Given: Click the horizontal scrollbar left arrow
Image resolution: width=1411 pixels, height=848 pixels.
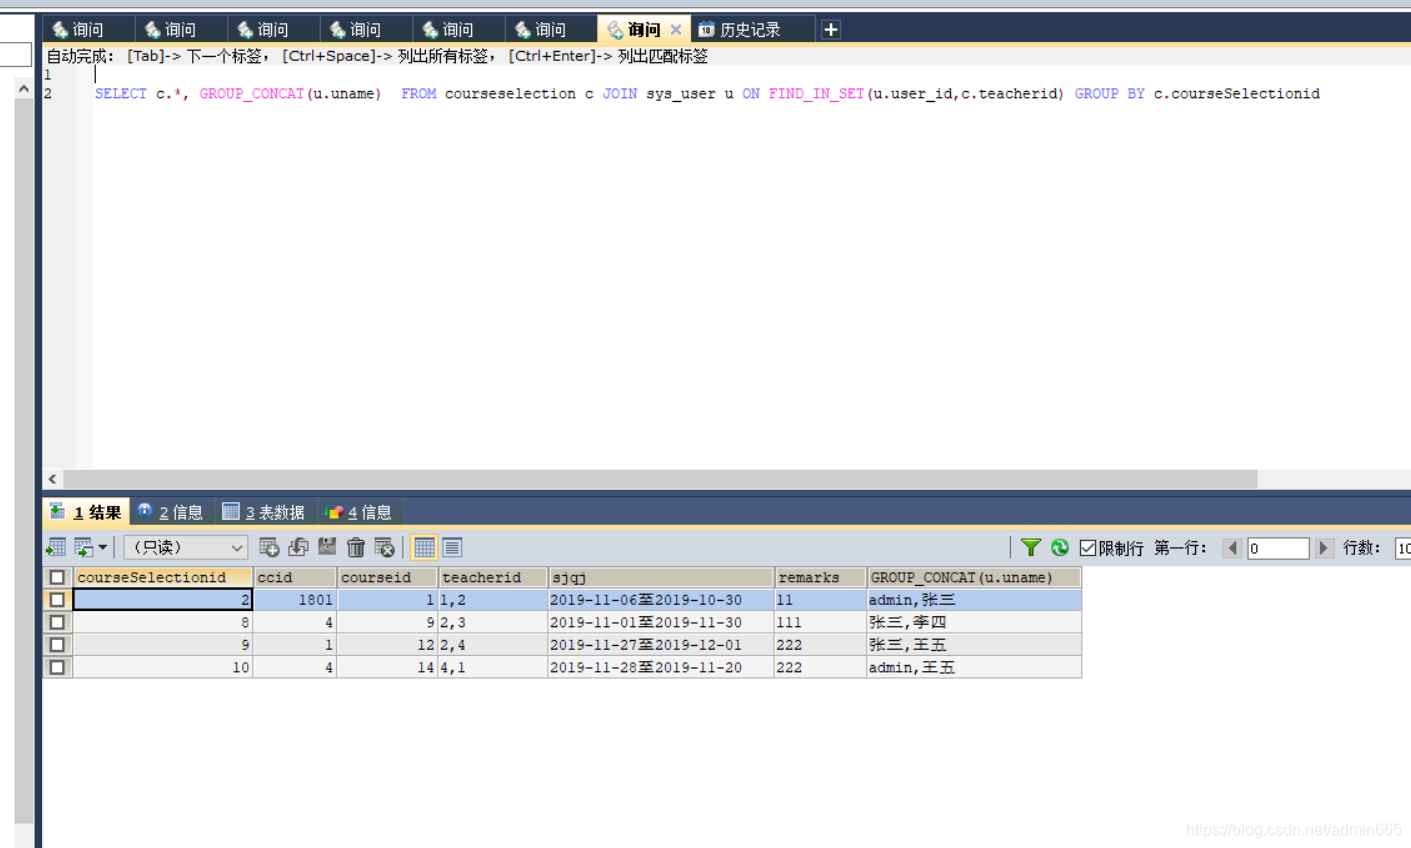Looking at the screenshot, I should click(x=52, y=479).
